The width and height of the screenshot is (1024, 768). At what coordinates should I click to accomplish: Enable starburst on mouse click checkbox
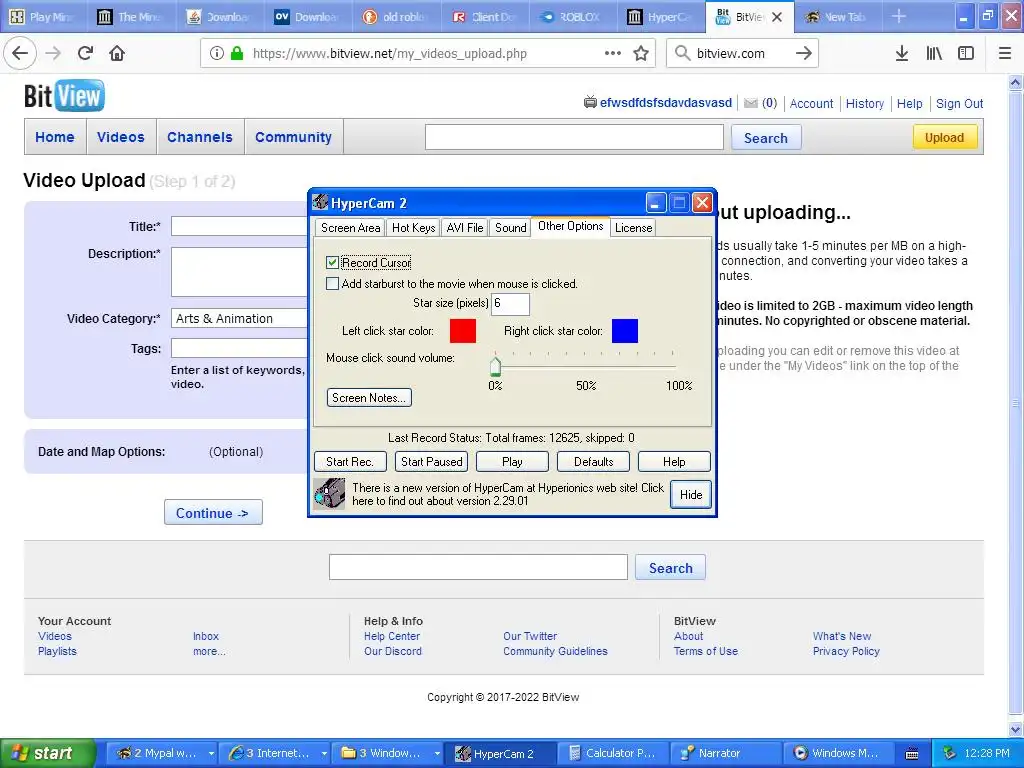coord(332,283)
